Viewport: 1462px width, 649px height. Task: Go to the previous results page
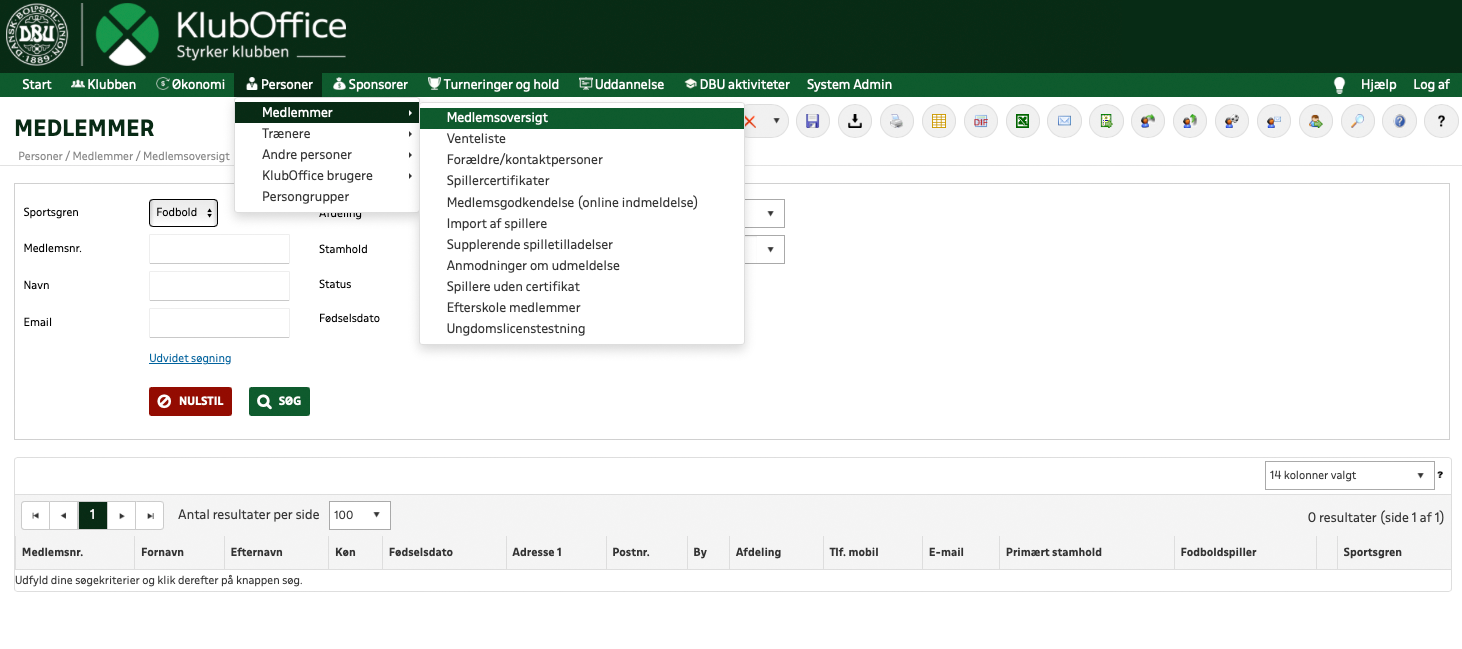tap(64, 515)
